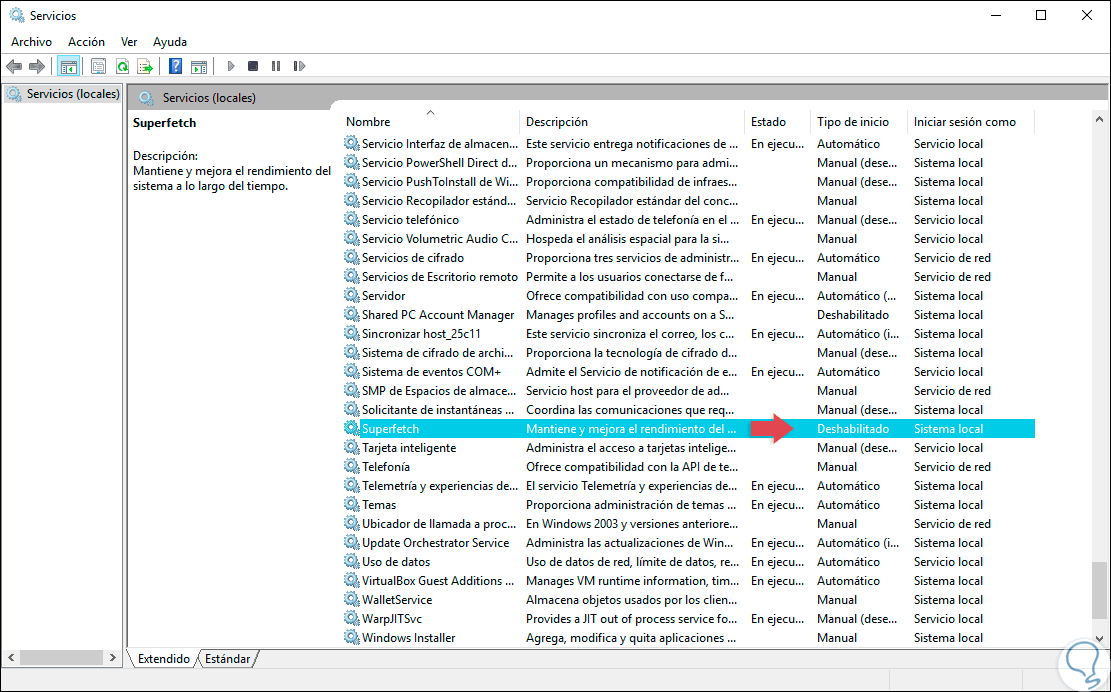The height and width of the screenshot is (692, 1111).
Task: Open Properties via toolbar icon
Action: pyautogui.click(x=98, y=67)
